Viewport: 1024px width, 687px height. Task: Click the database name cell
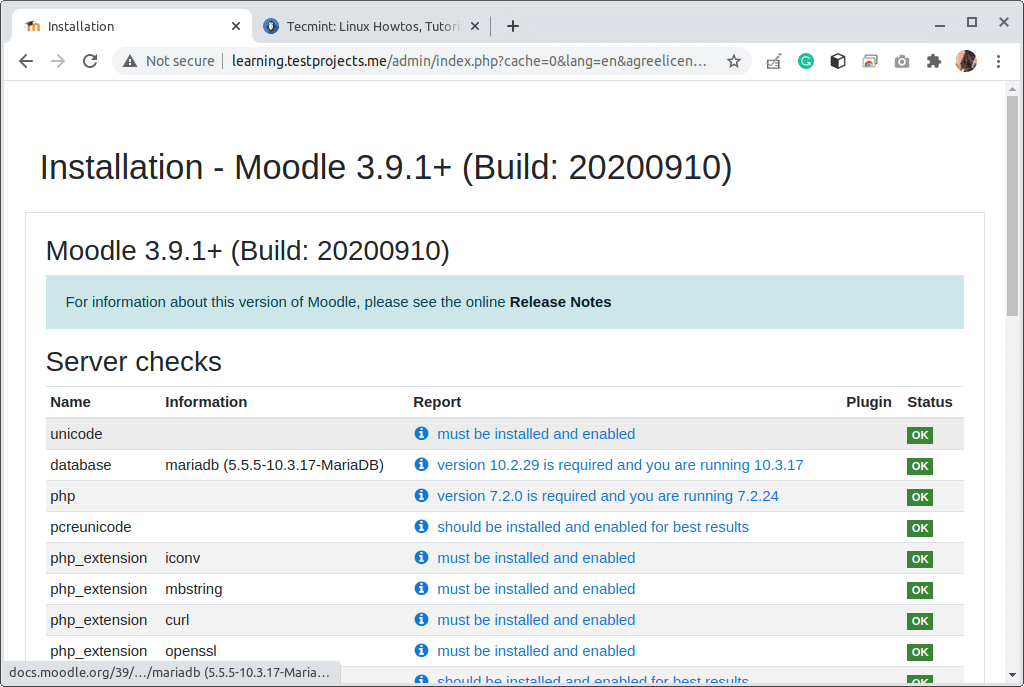tap(81, 465)
